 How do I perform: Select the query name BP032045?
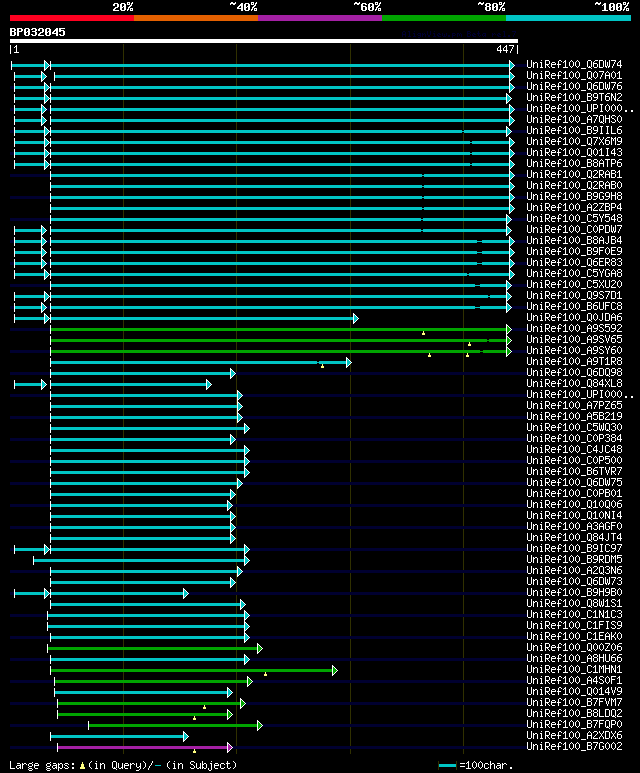click(37, 33)
